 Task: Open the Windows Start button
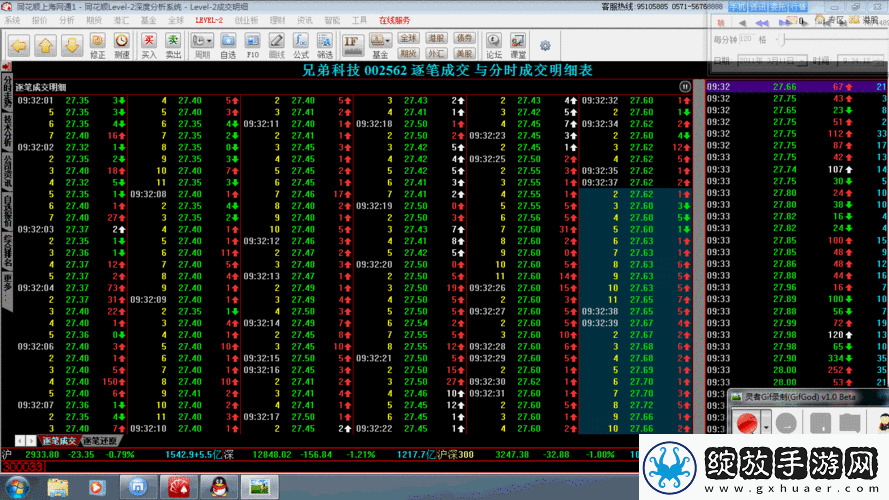(x=18, y=487)
